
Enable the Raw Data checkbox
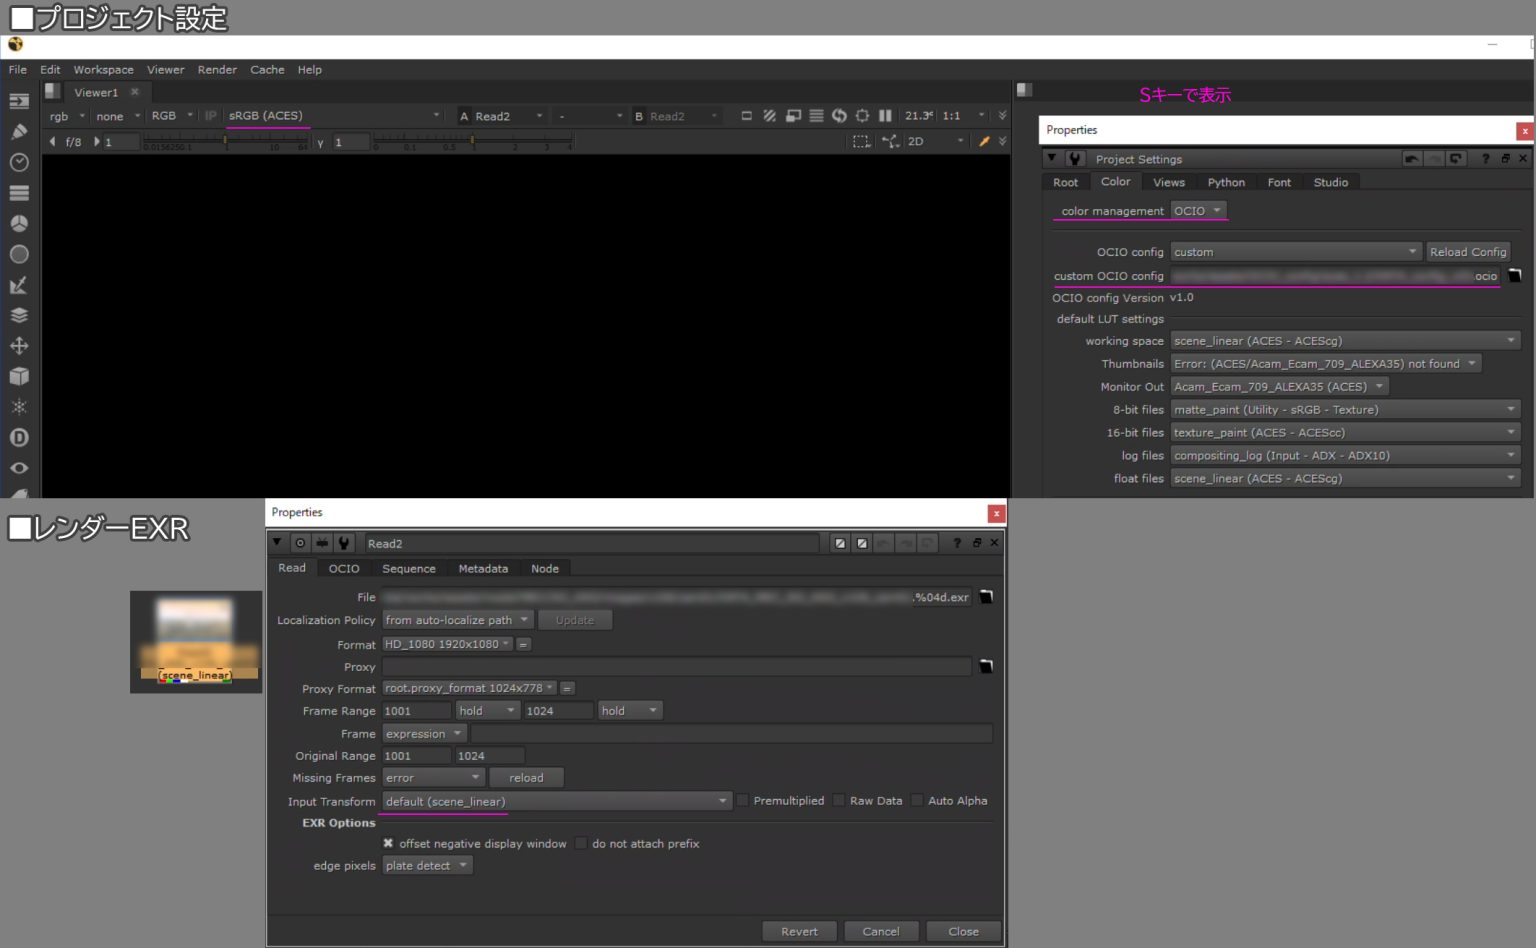836,800
